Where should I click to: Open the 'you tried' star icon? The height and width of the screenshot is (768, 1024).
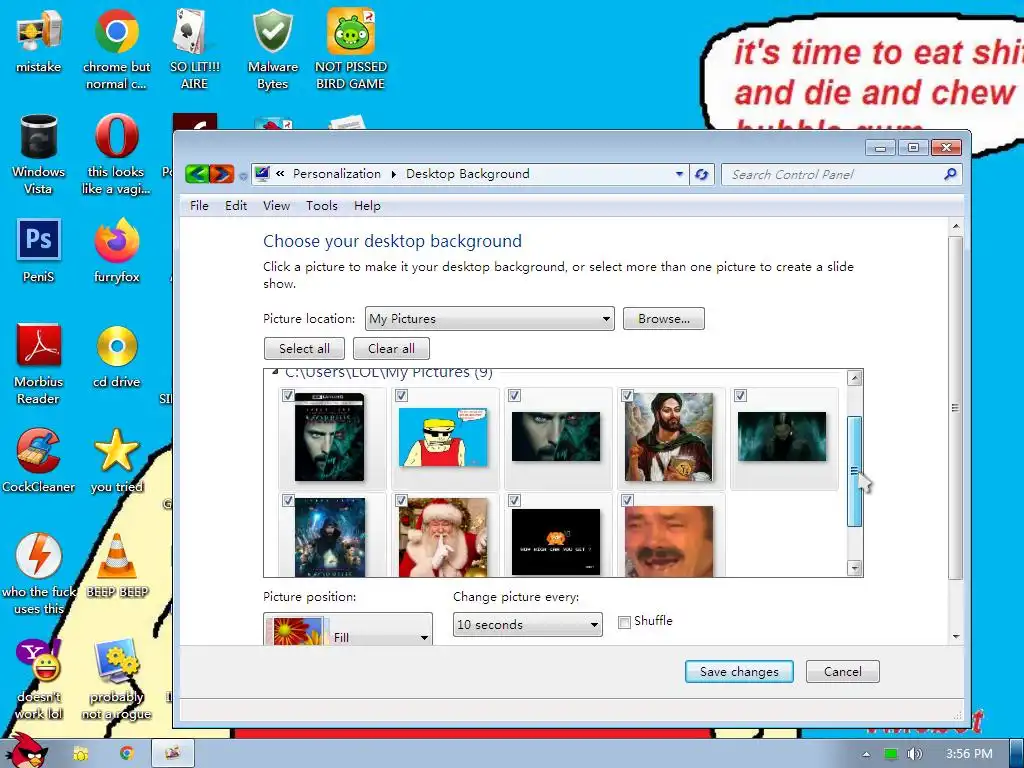[x=116, y=460]
